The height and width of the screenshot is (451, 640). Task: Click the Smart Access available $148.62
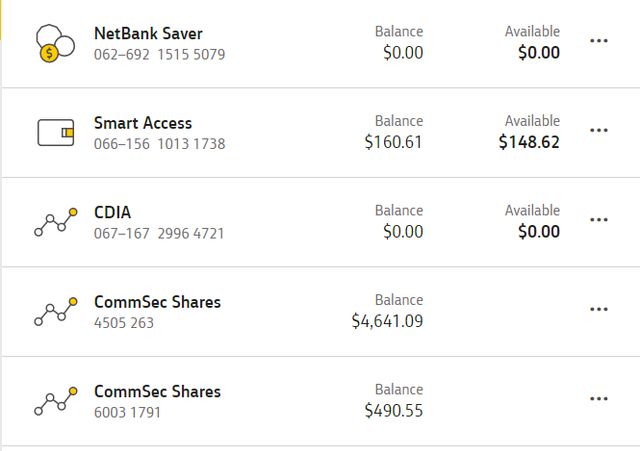pos(529,142)
